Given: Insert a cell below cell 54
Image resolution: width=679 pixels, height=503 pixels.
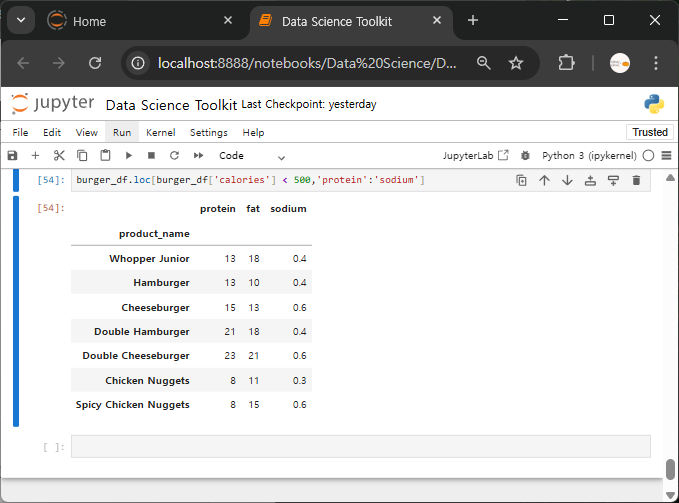Looking at the screenshot, I should (x=613, y=180).
